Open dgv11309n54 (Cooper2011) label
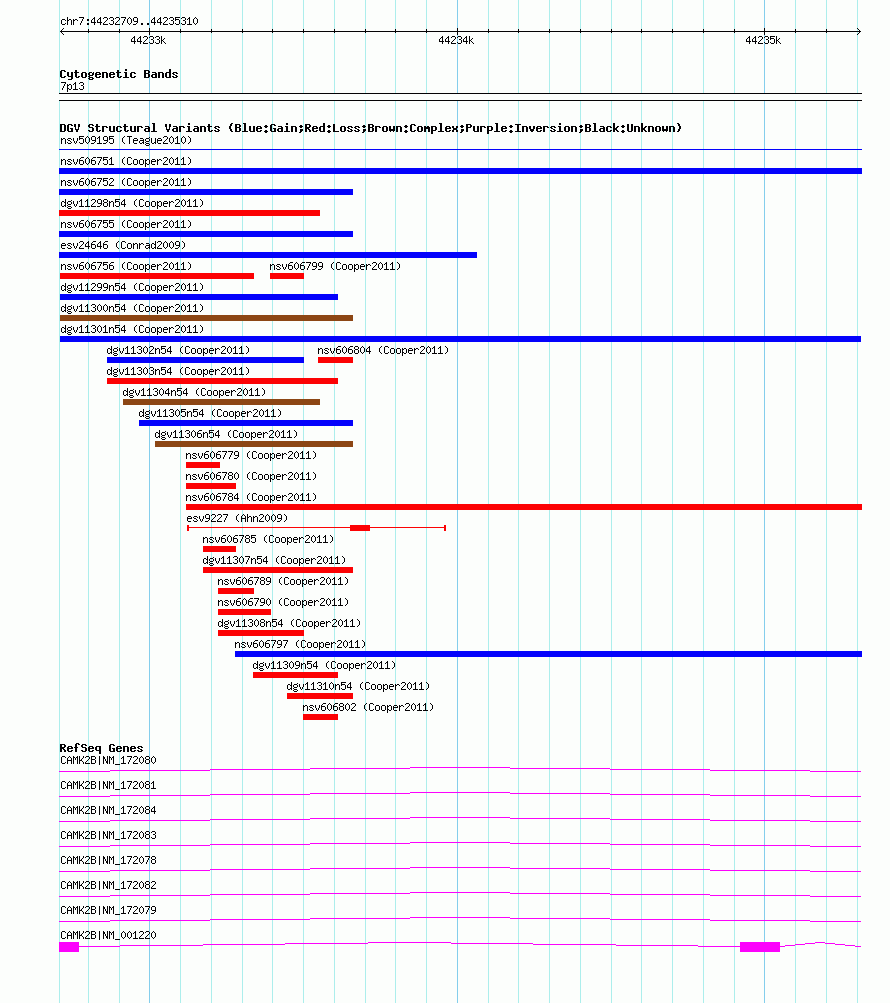This screenshot has width=890, height=1003. click(324, 665)
